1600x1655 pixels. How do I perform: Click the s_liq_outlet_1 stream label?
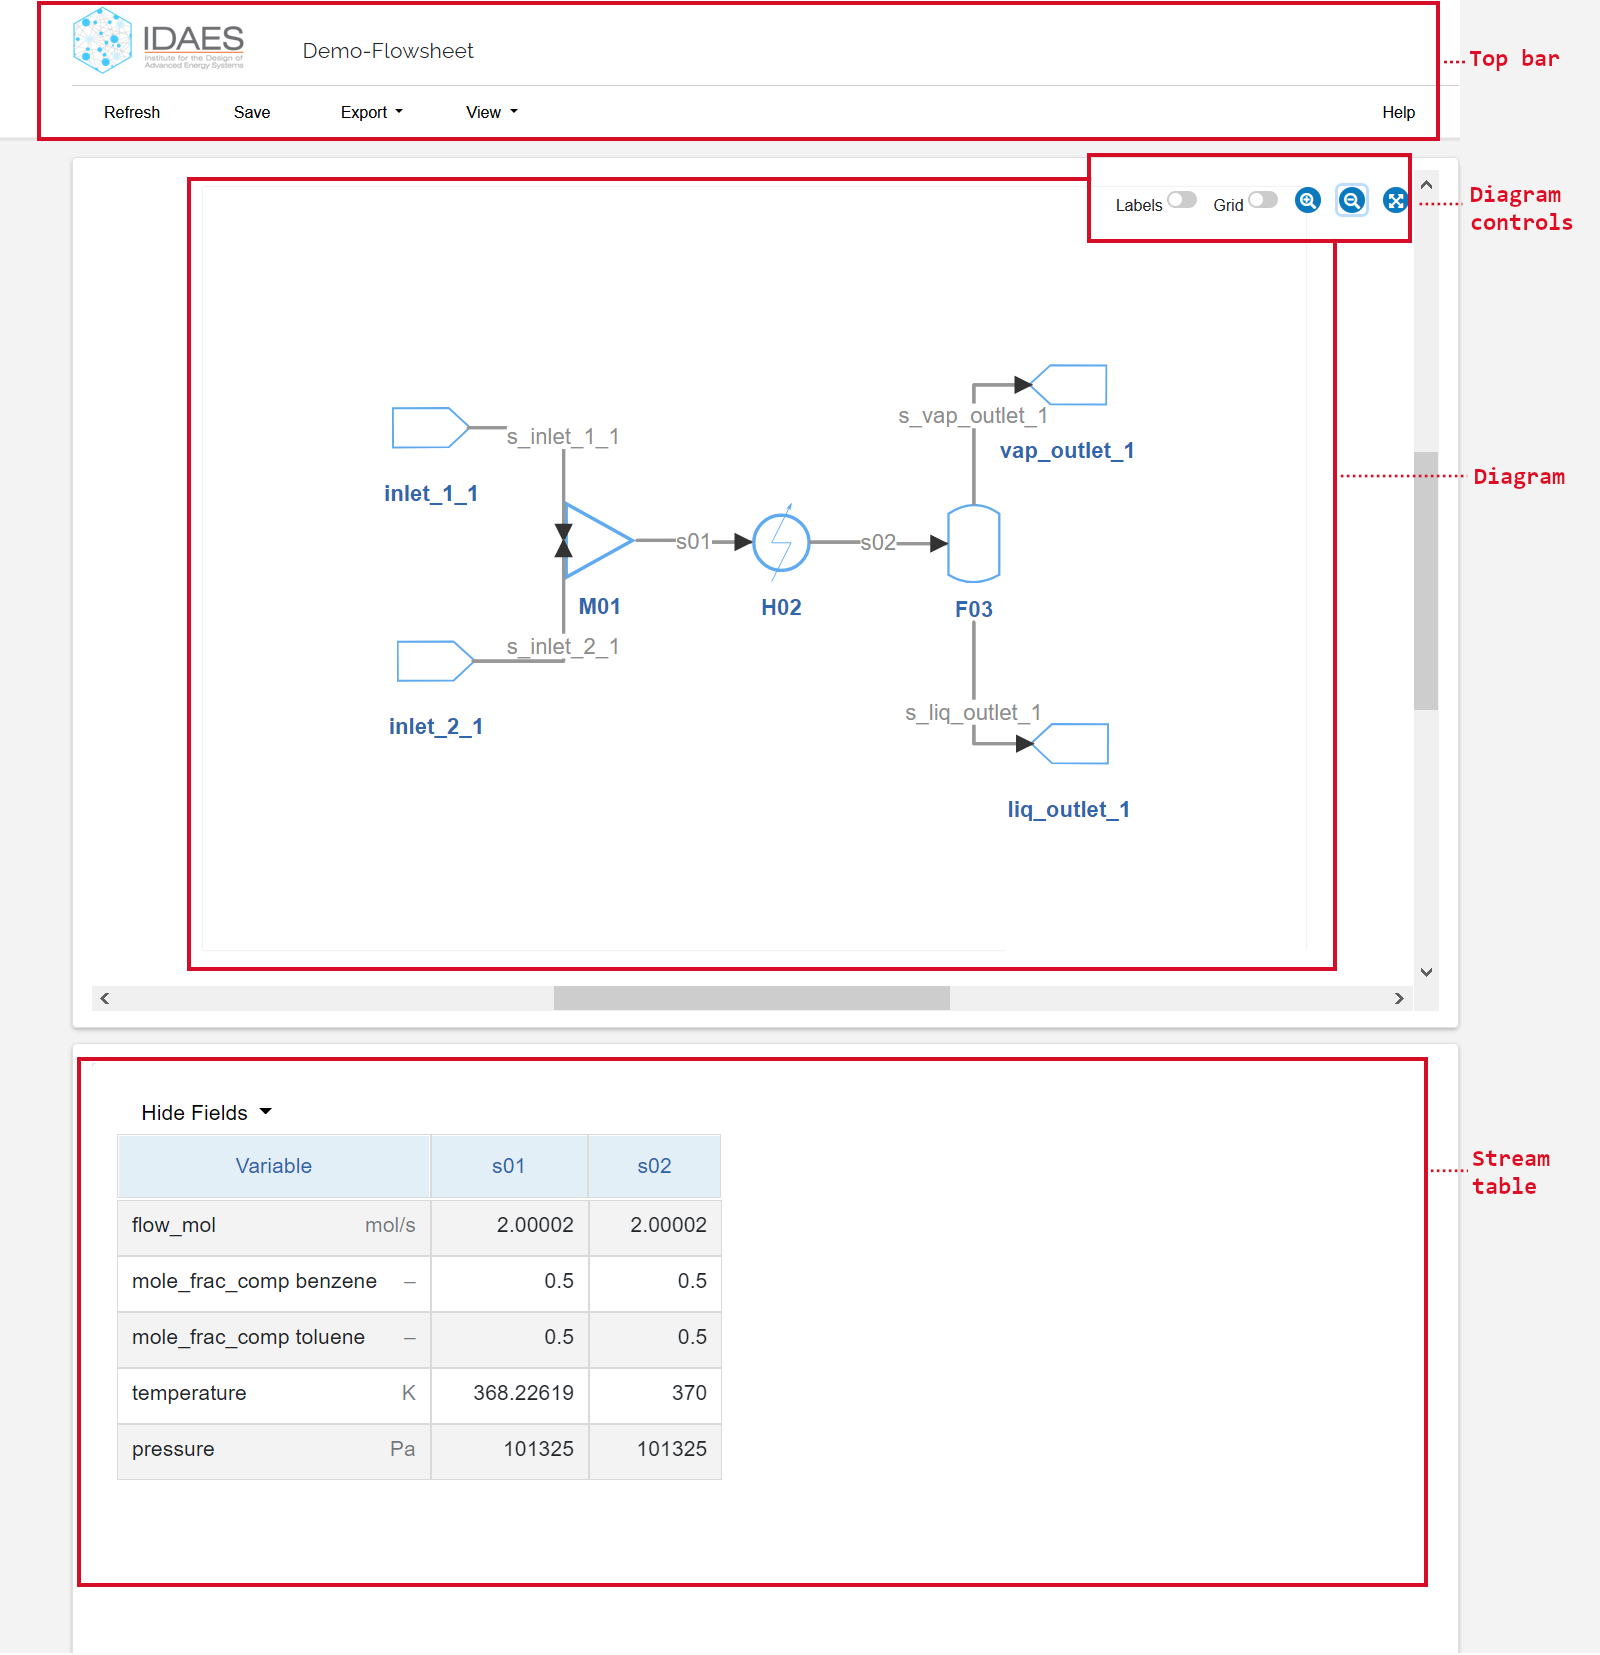coord(973,713)
